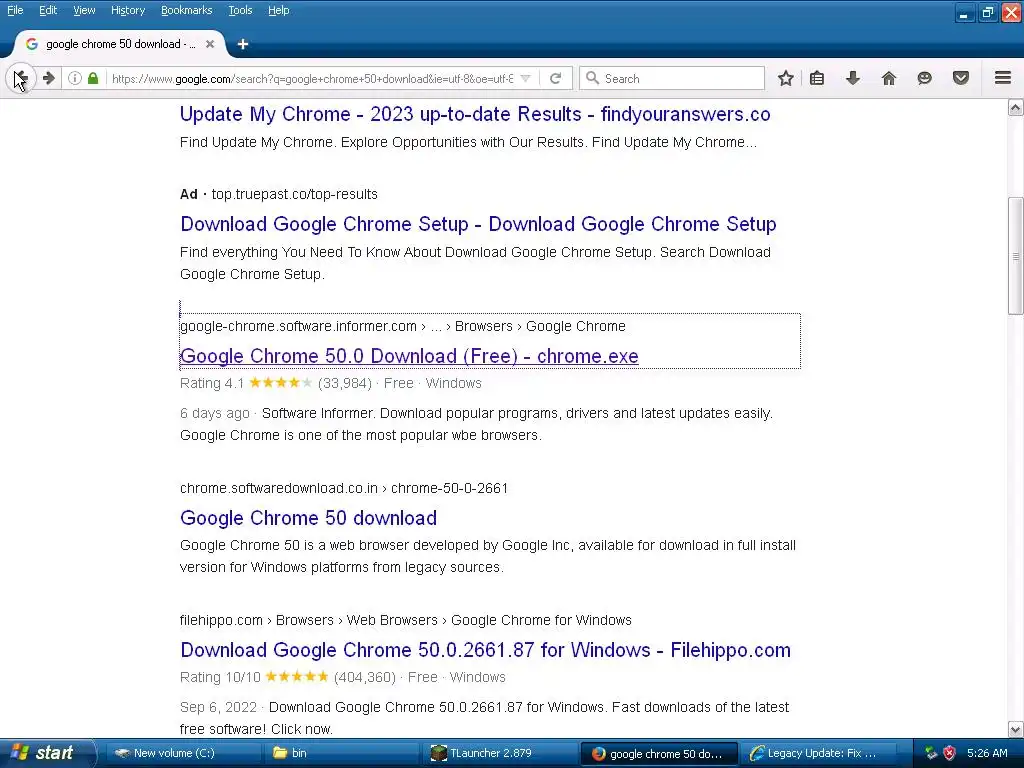Save page to Pocket
The height and width of the screenshot is (768, 1024).
961,78
